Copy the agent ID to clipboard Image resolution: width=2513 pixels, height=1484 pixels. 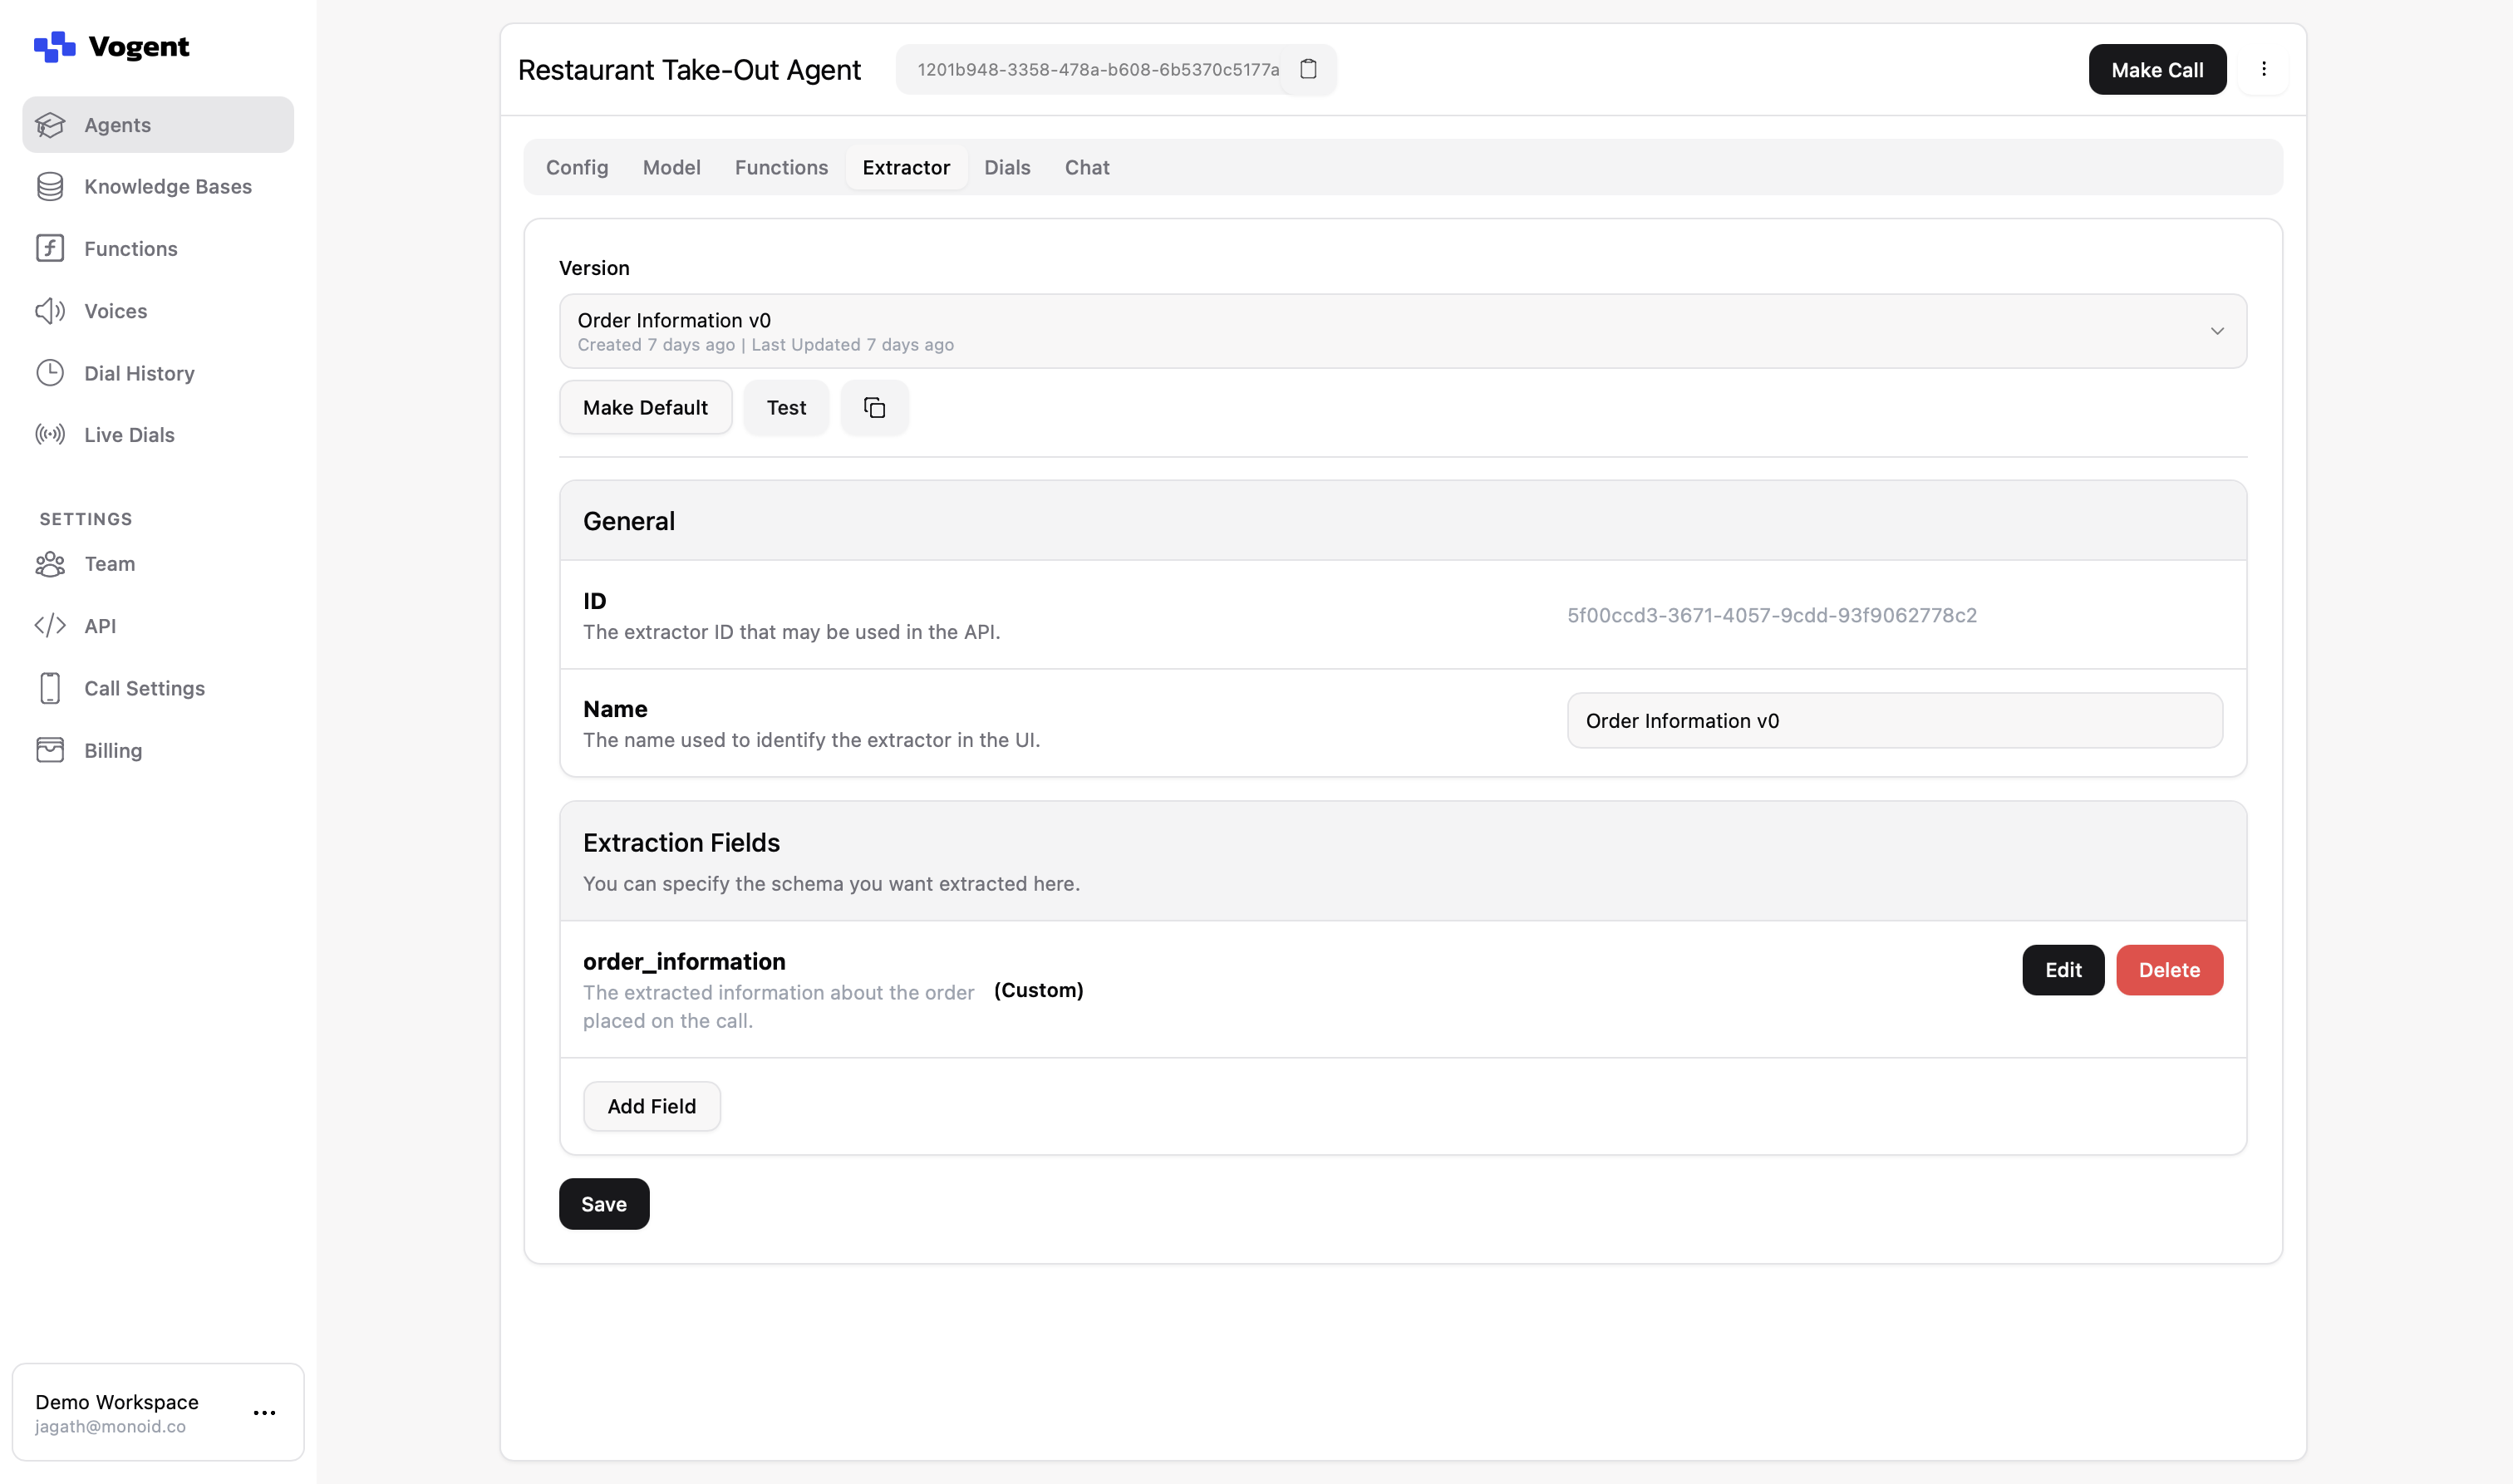[1308, 69]
